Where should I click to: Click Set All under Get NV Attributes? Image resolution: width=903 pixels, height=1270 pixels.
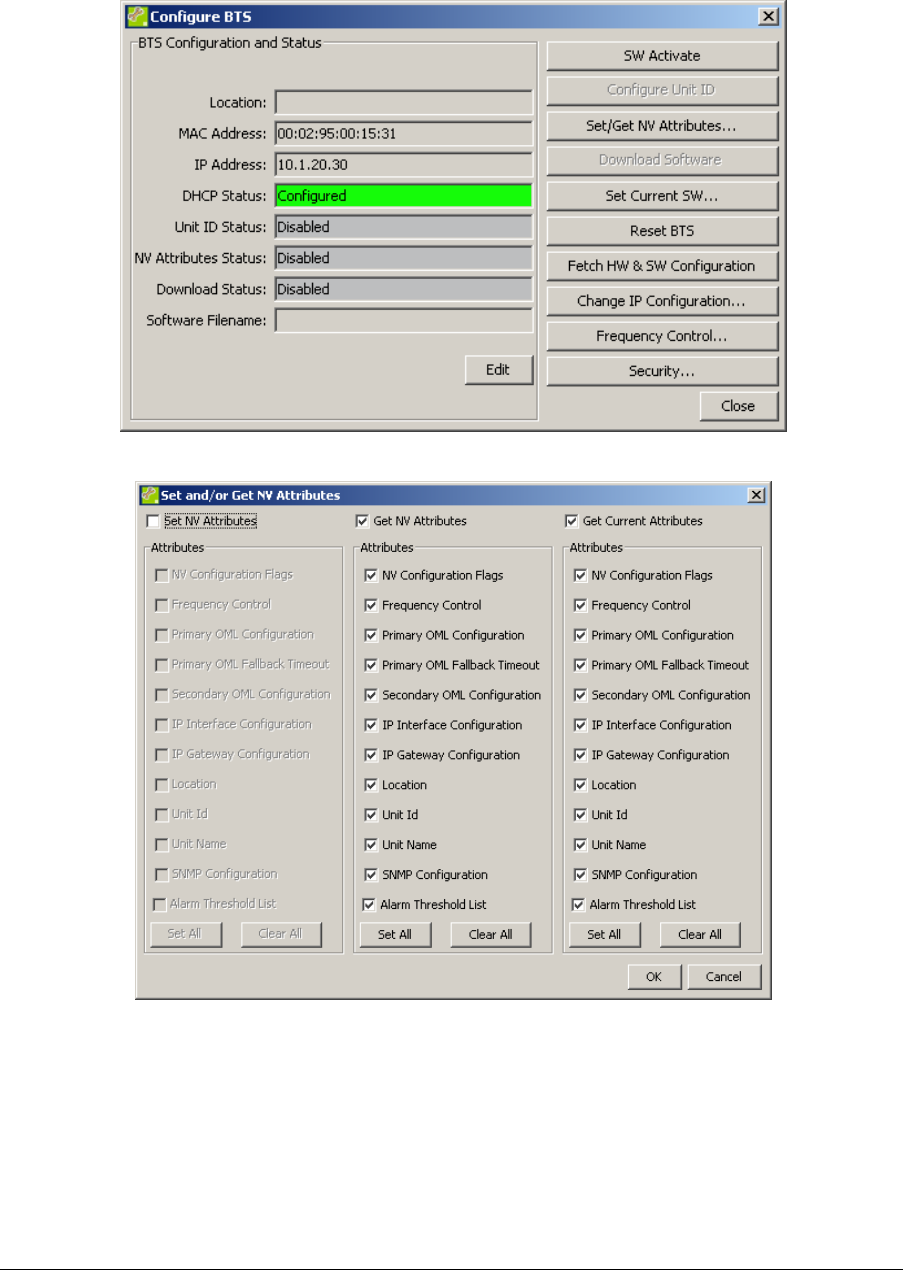tap(395, 935)
